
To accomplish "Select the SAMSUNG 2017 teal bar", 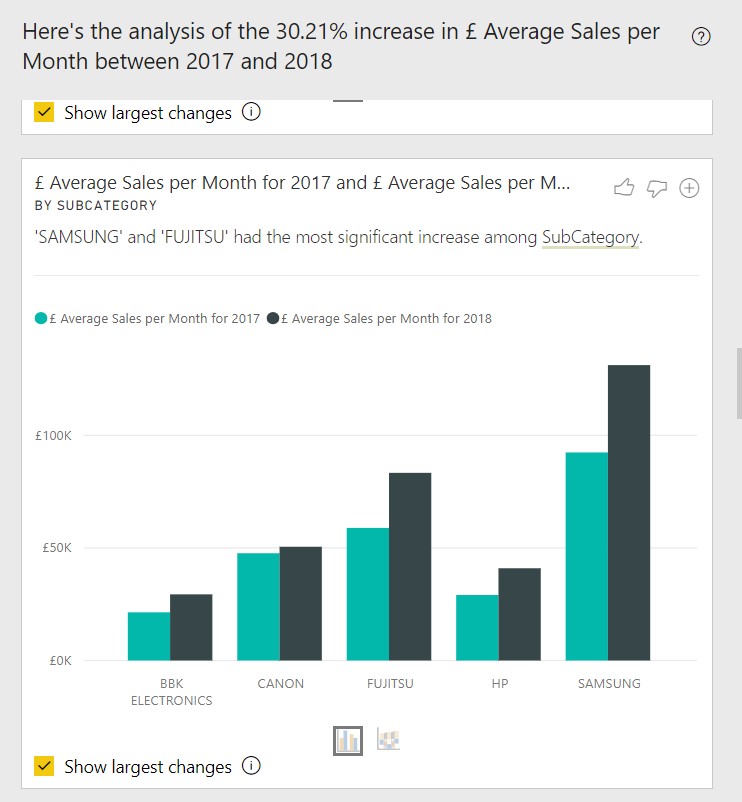I will 587,556.
